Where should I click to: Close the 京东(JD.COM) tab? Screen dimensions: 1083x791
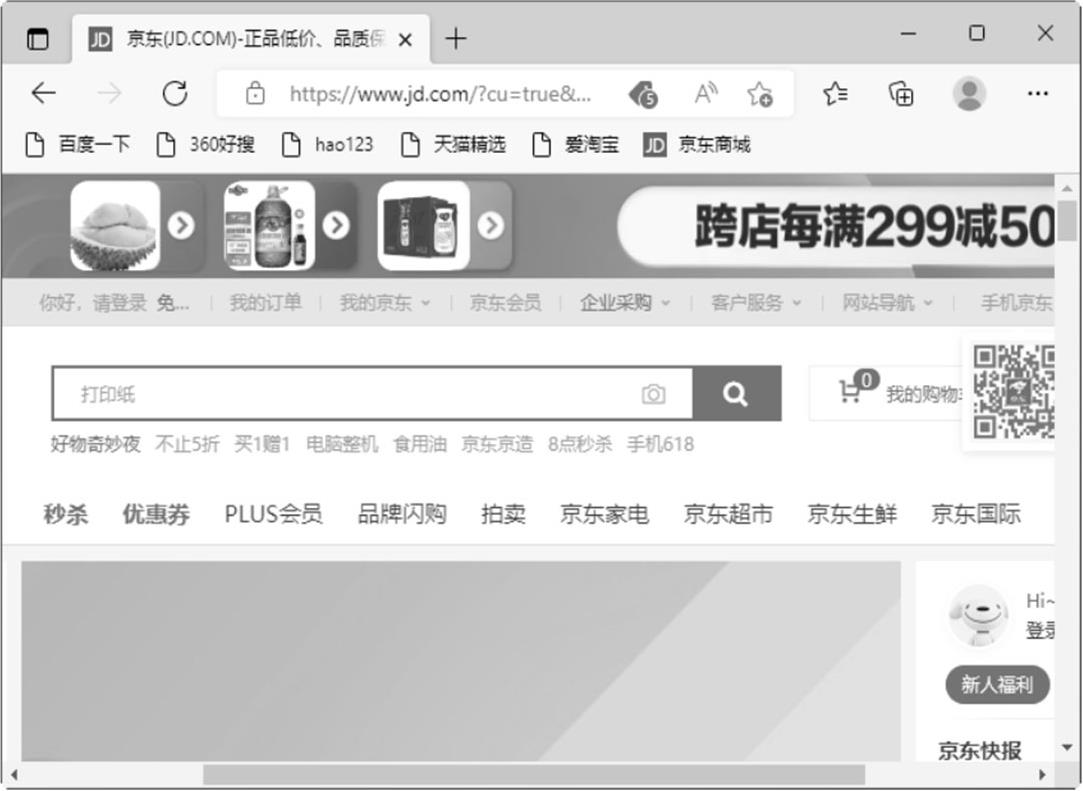(x=405, y=40)
